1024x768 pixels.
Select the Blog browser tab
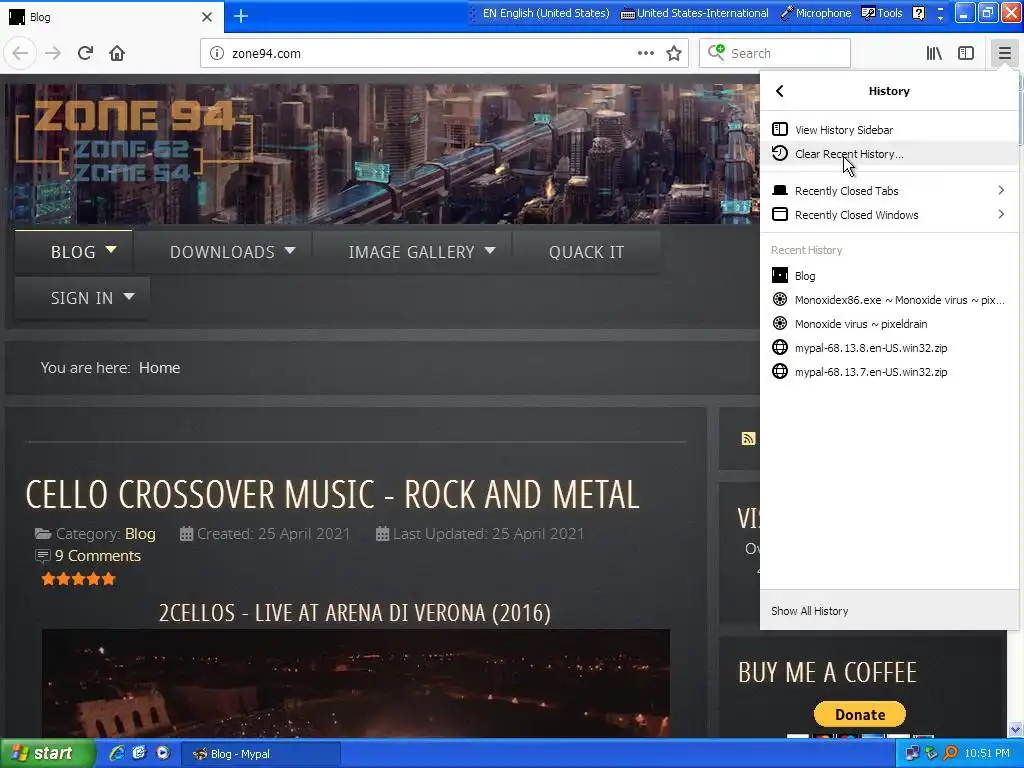point(111,17)
